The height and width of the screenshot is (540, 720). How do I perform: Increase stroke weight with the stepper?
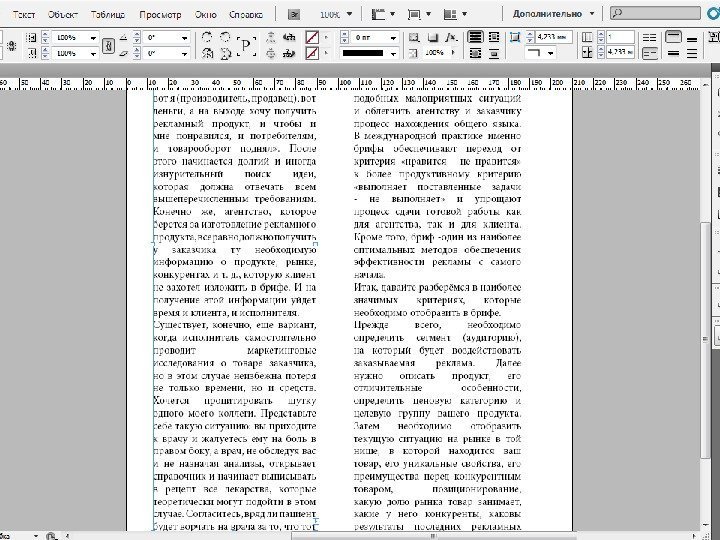pyautogui.click(x=345, y=35)
